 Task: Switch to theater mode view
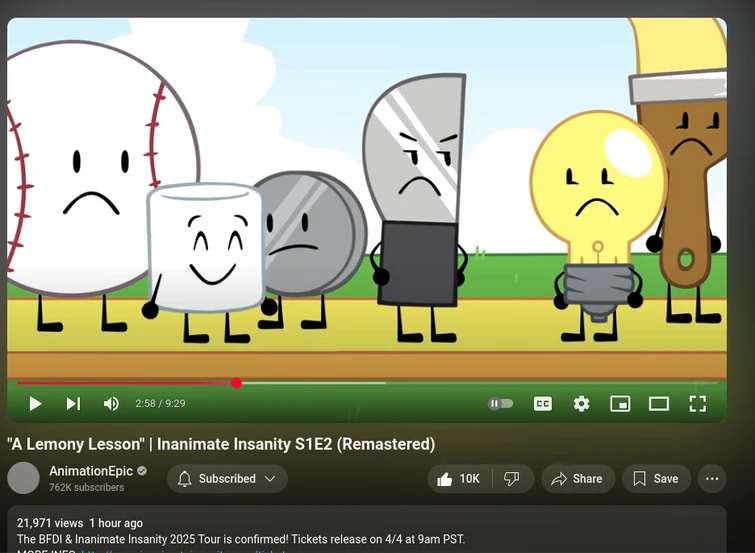tap(659, 404)
